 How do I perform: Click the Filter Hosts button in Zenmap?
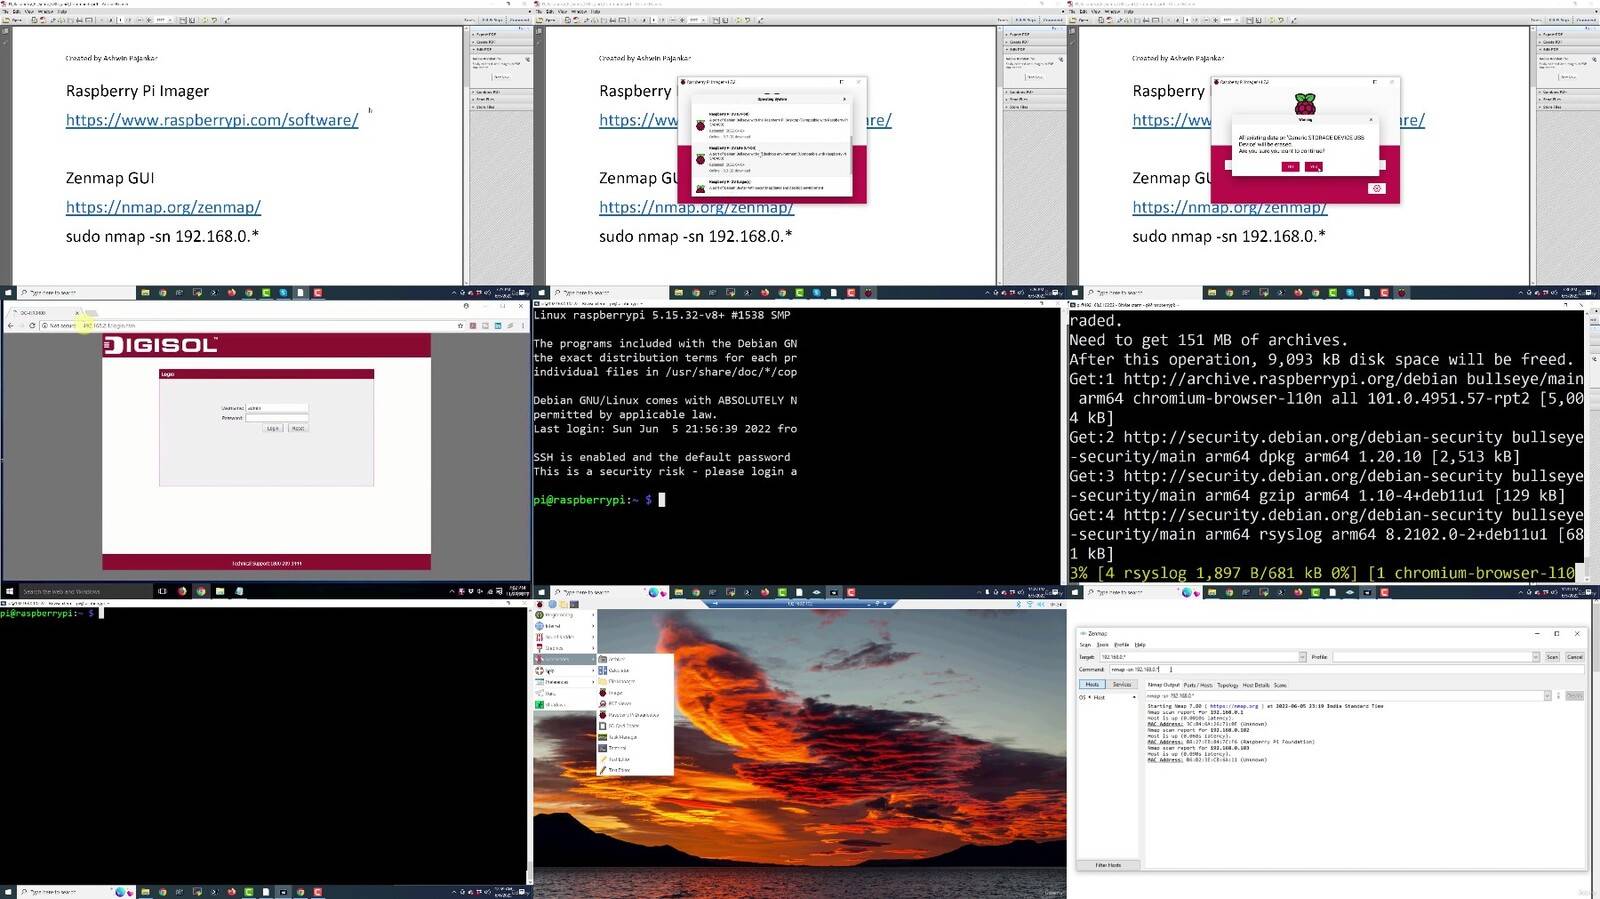pos(1108,865)
